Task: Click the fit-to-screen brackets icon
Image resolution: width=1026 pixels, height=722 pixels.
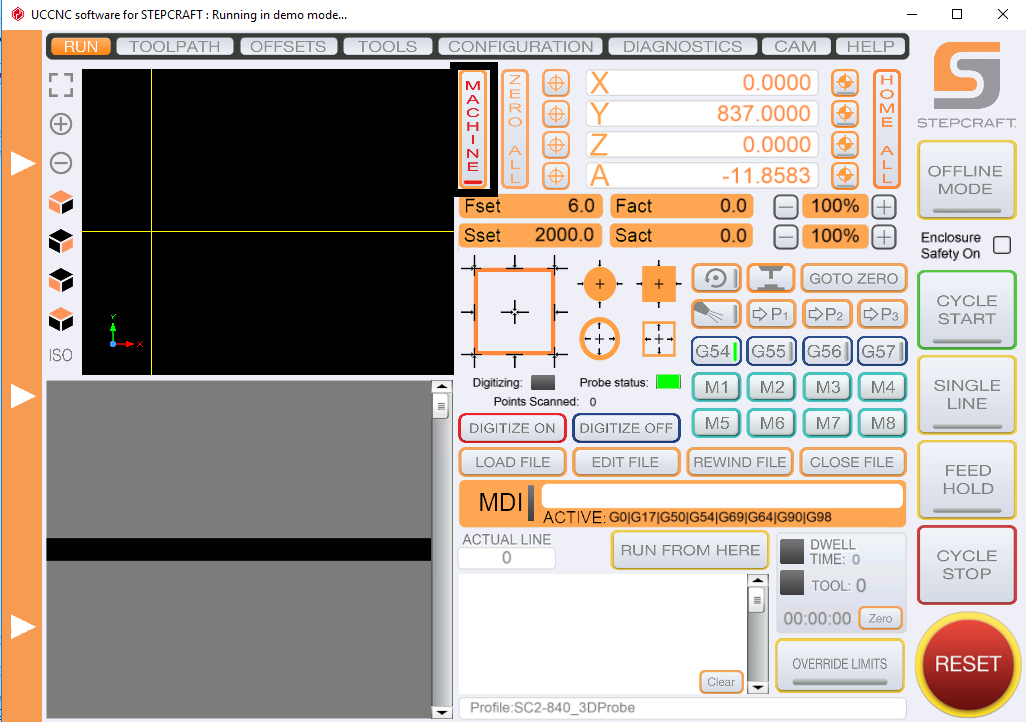Action: click(x=61, y=85)
